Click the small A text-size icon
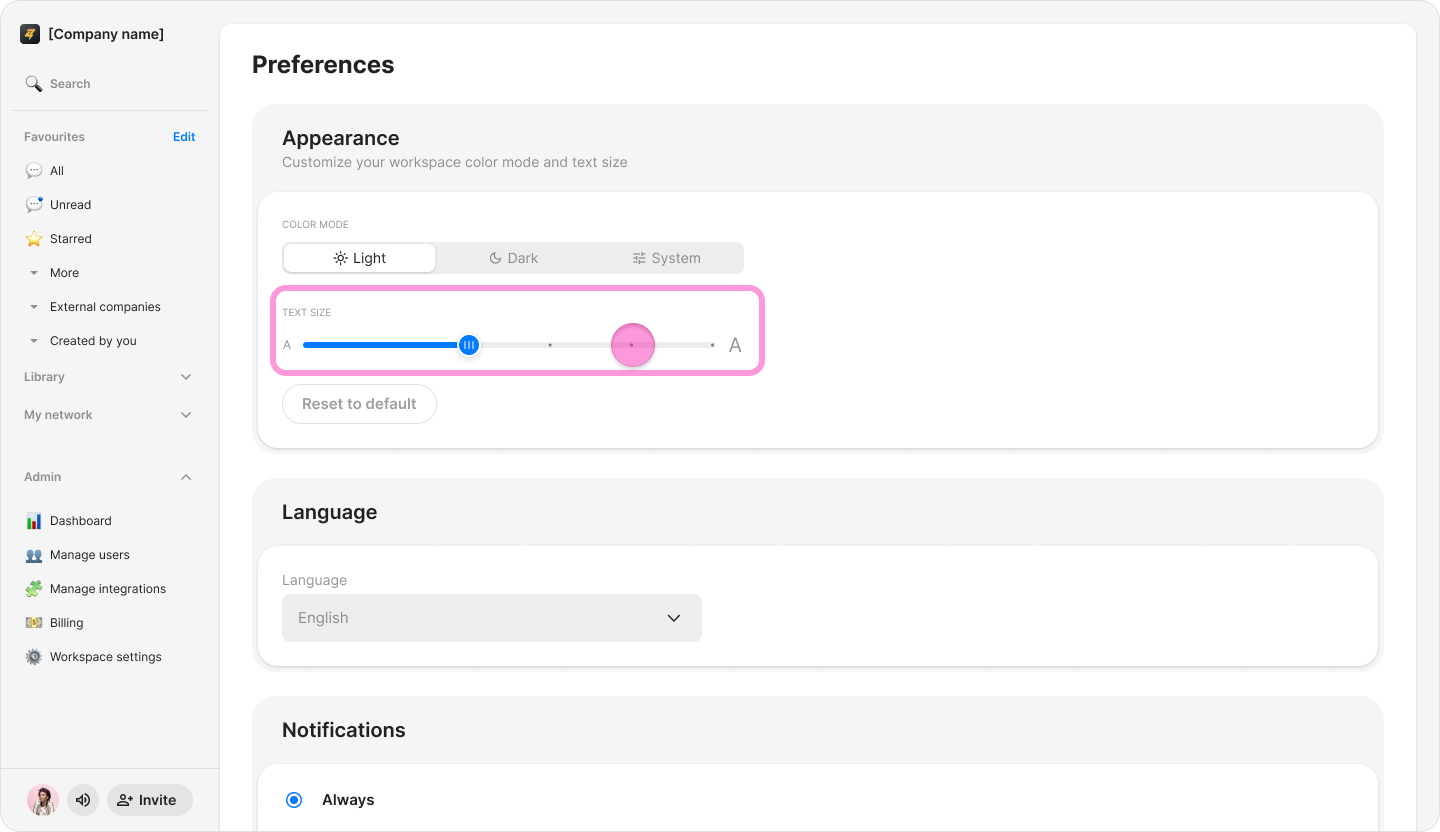The width and height of the screenshot is (1440, 832). (287, 345)
